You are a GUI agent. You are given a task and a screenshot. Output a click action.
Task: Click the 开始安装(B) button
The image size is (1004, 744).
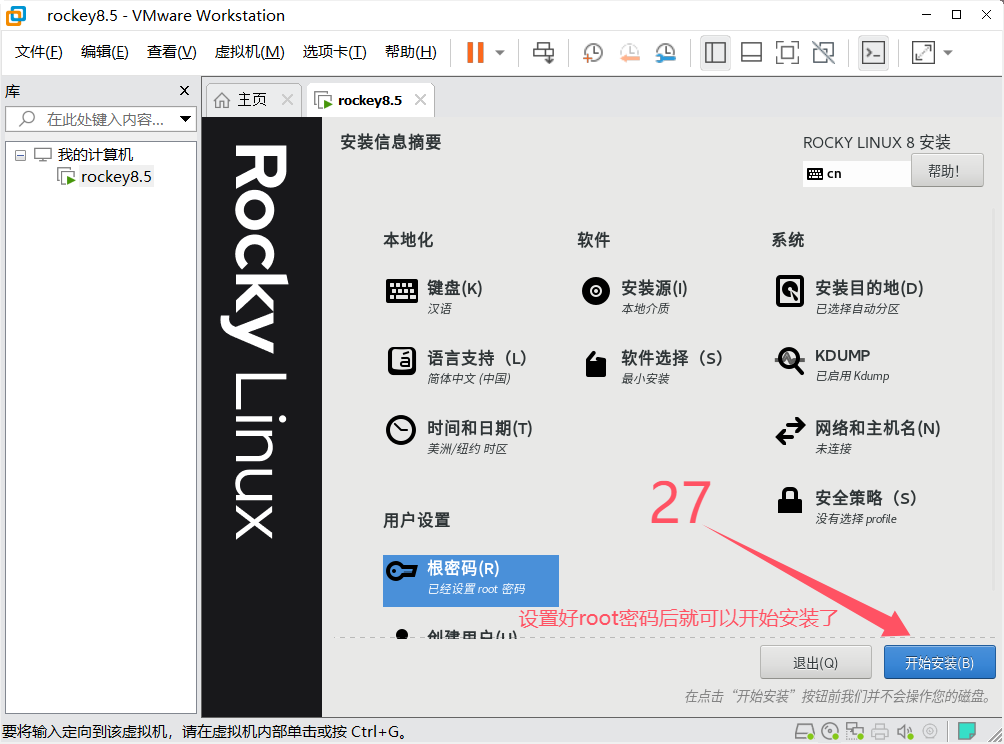tap(939, 663)
